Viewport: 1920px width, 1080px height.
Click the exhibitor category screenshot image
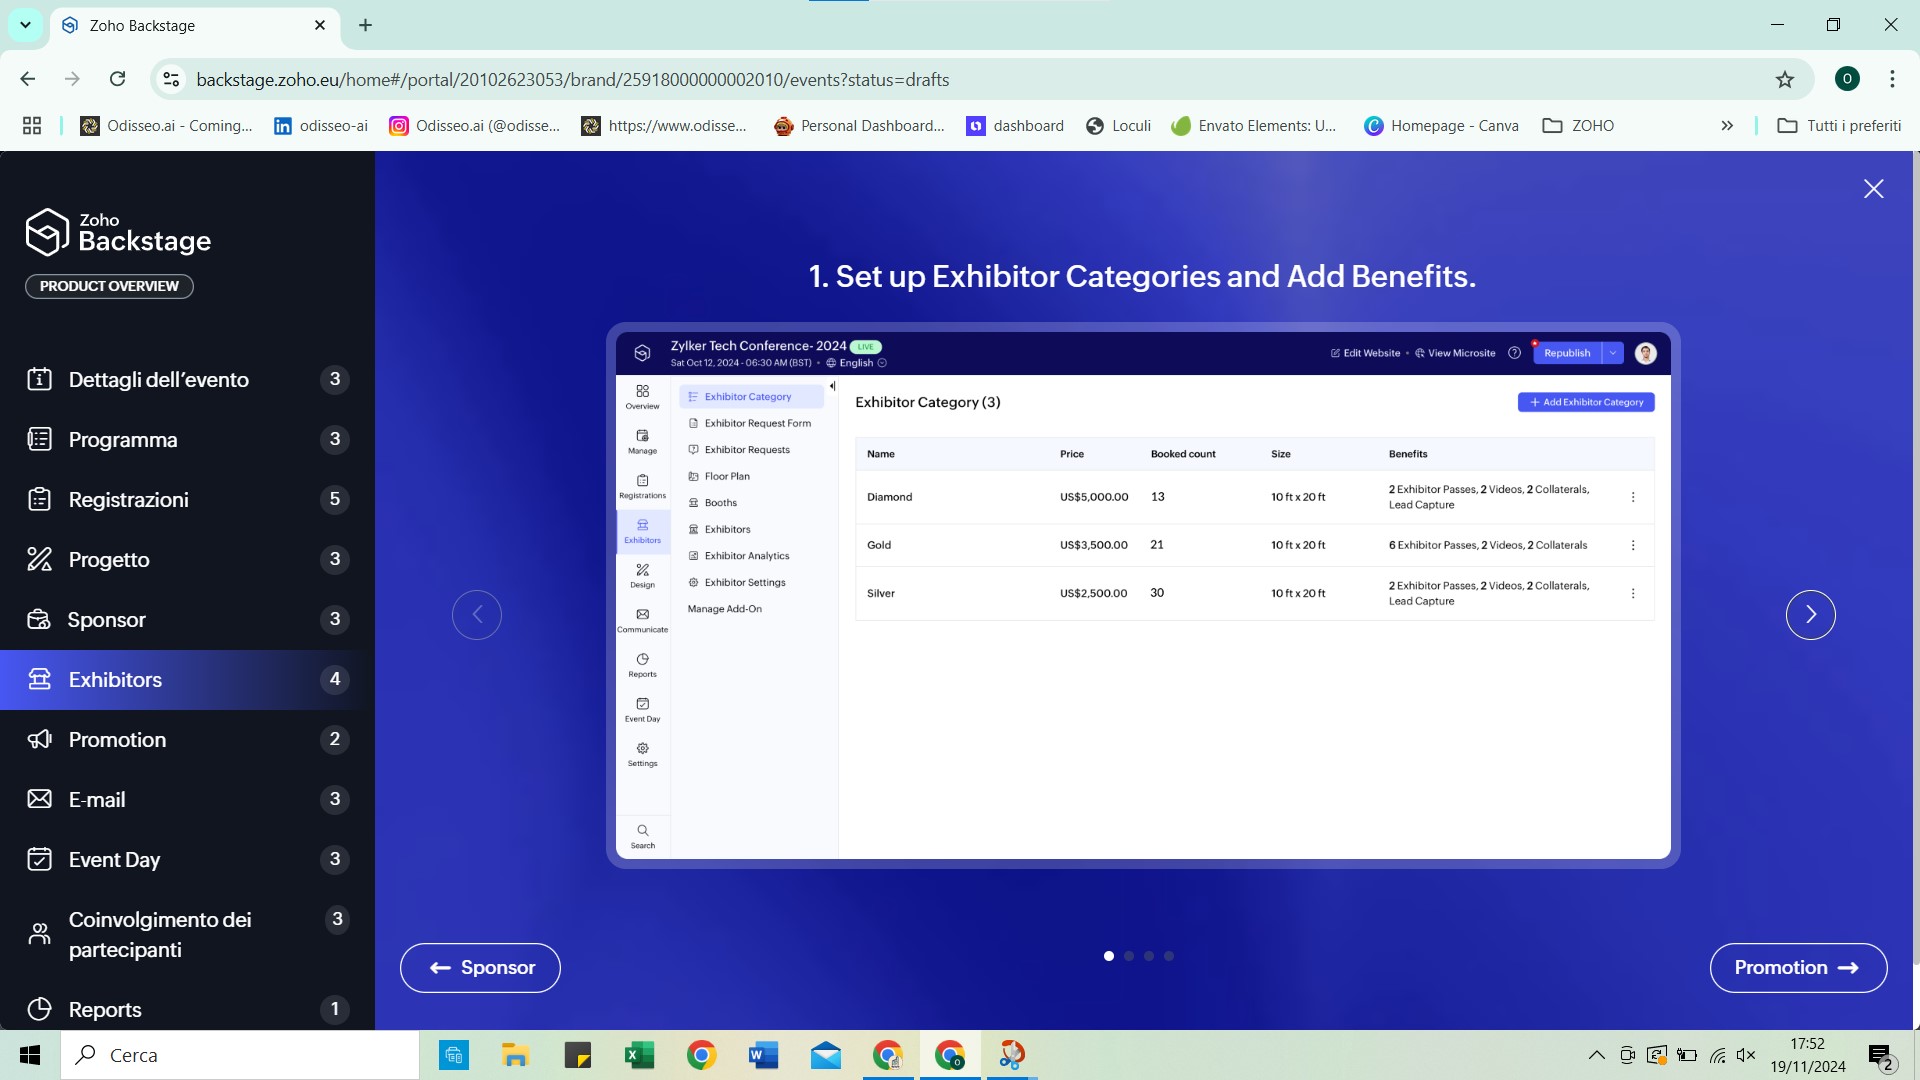point(1143,595)
